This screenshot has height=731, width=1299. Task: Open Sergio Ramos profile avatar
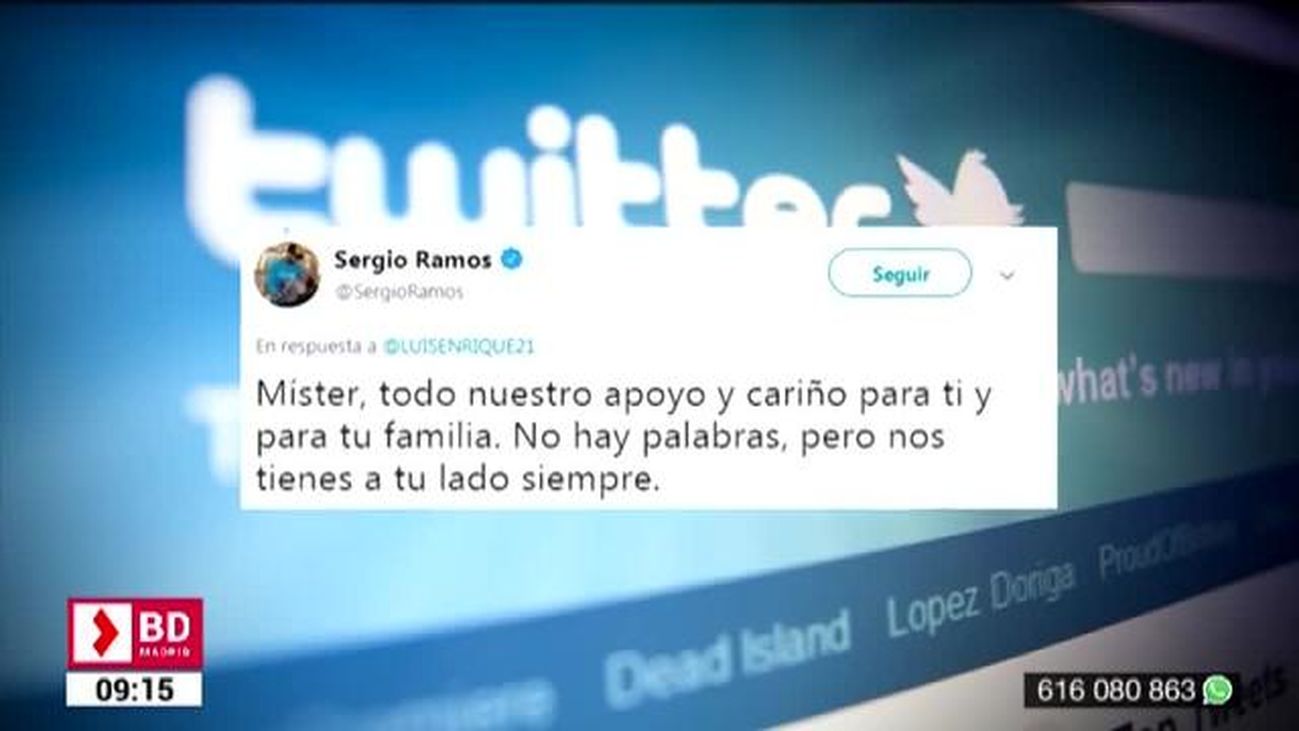click(287, 274)
